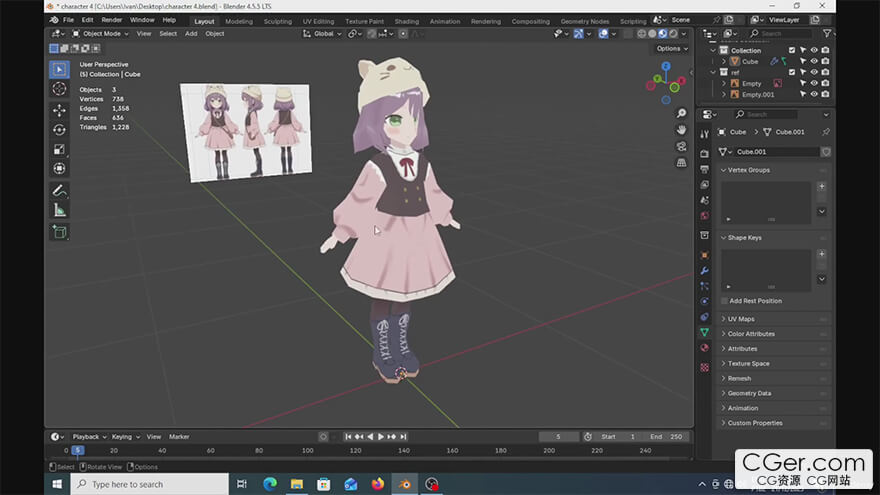Switch to the Sculpting workspace tab
Image resolution: width=880 pixels, height=495 pixels.
coord(277,20)
